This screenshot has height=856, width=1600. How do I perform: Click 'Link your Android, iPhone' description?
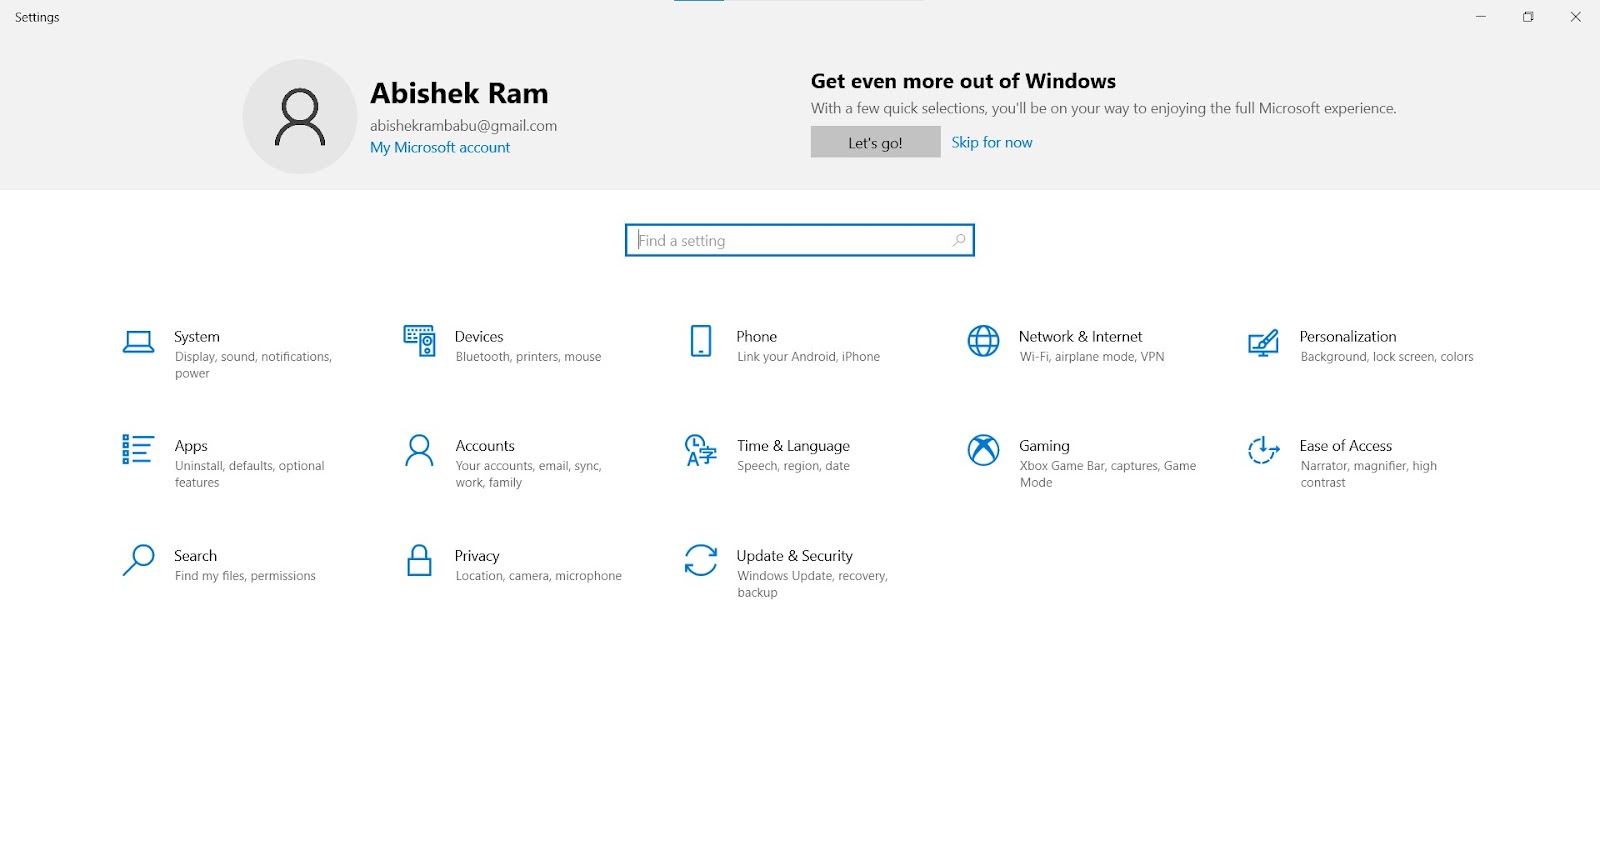[x=809, y=357]
